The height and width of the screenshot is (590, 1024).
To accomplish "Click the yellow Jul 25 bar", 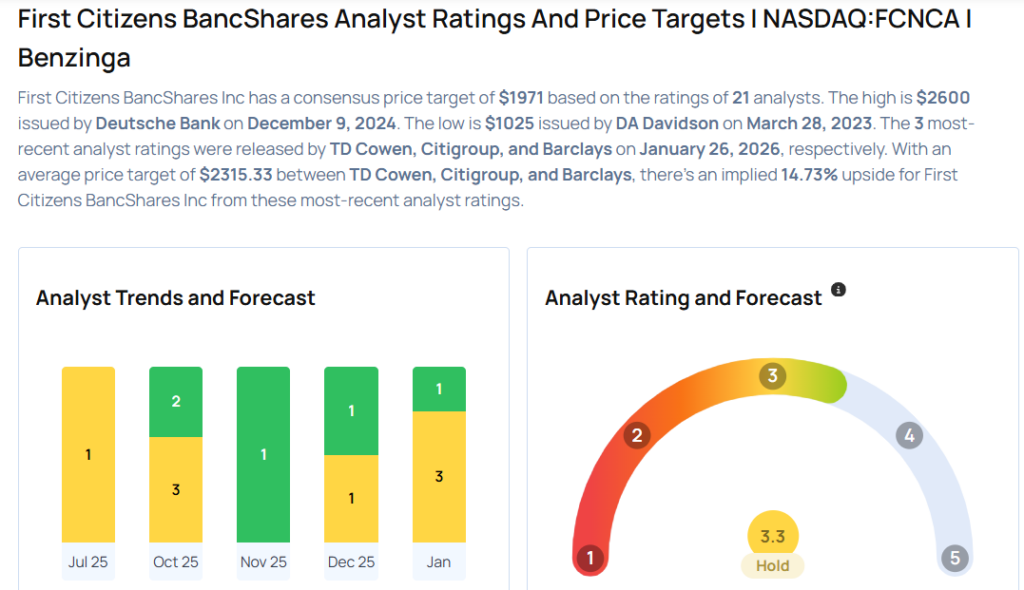I will point(88,454).
